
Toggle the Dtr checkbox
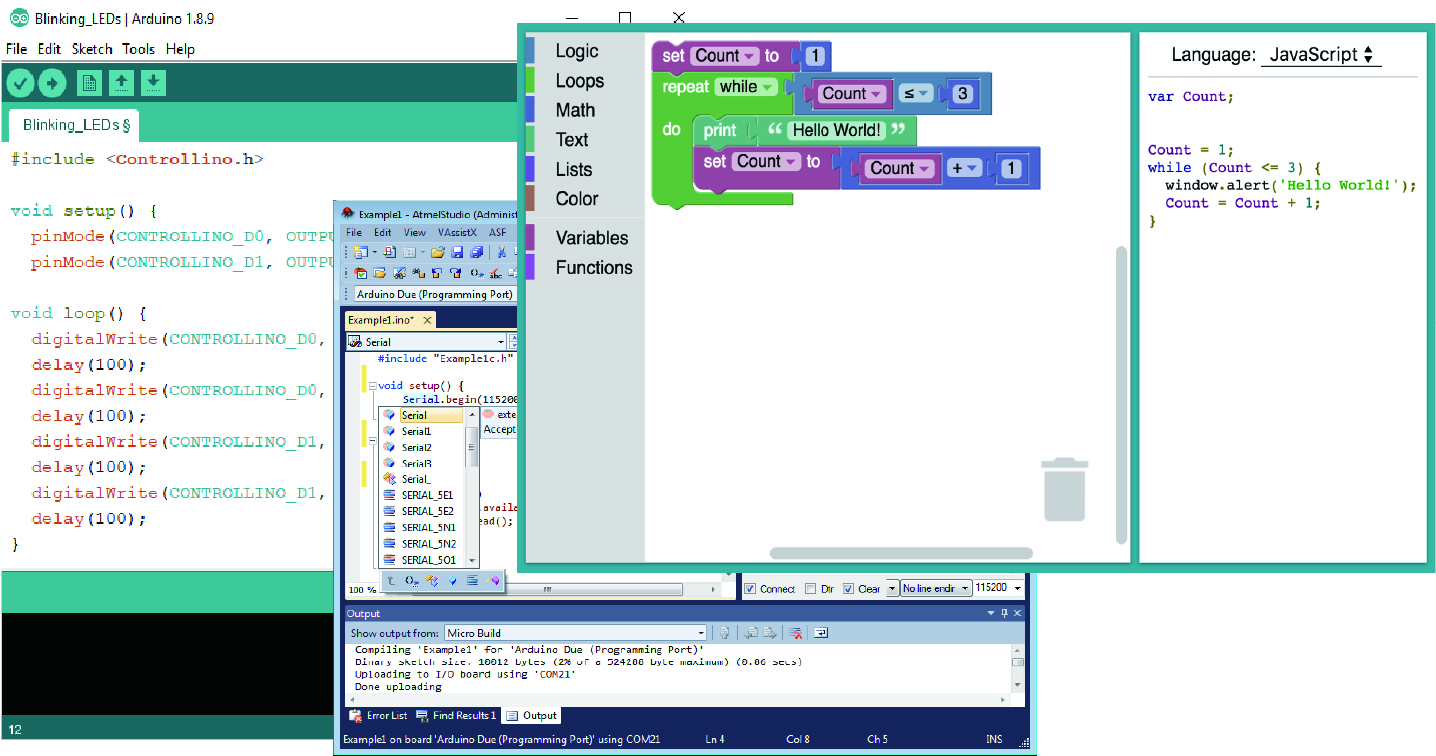pyautogui.click(x=810, y=589)
